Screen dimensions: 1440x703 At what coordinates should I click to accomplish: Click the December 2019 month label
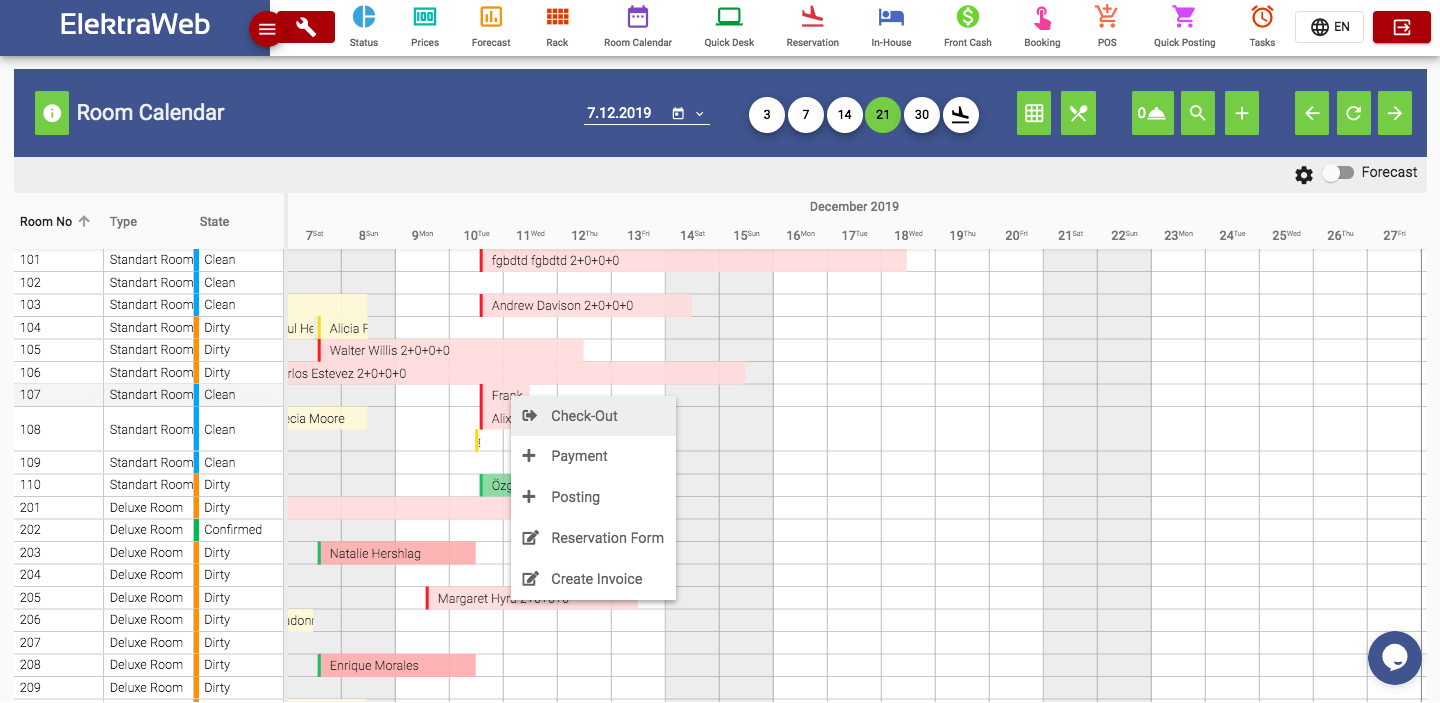coord(854,207)
